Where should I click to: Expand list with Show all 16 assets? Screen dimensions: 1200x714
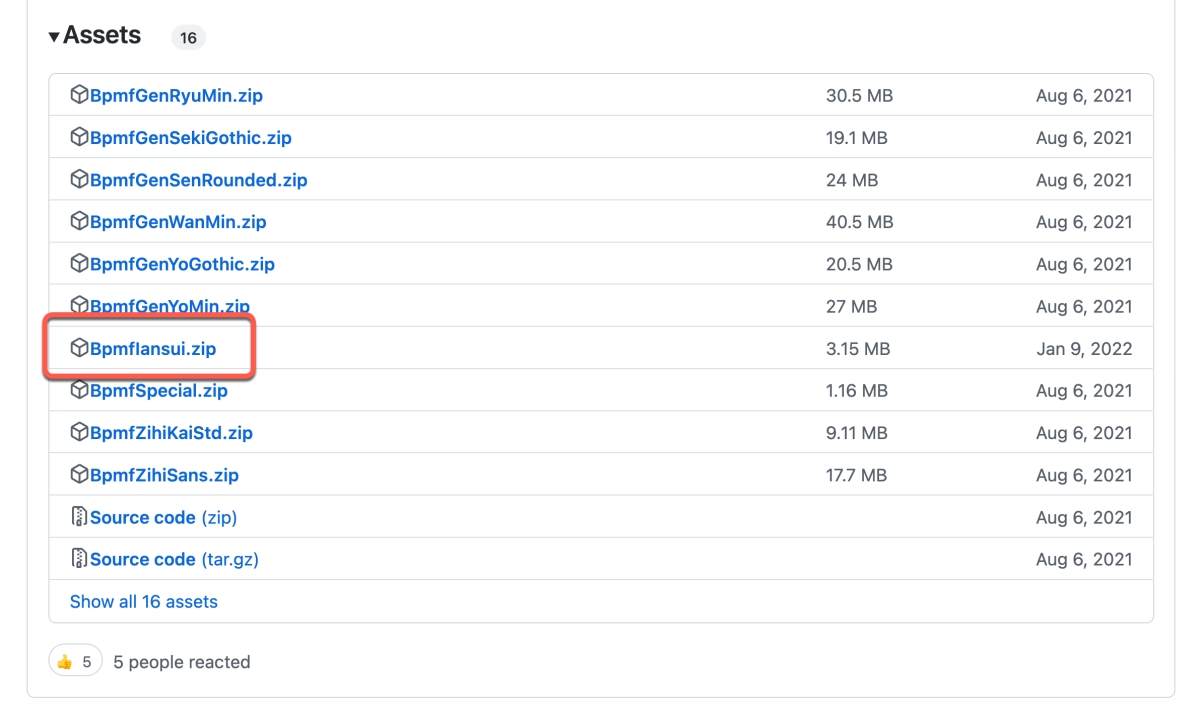pos(143,602)
